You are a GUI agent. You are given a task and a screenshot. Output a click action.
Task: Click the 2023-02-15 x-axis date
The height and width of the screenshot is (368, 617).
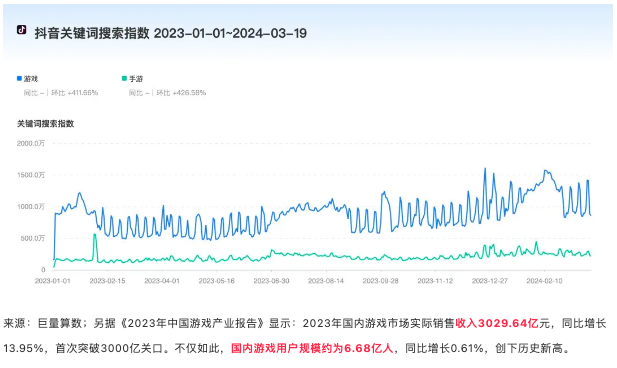coord(107,281)
